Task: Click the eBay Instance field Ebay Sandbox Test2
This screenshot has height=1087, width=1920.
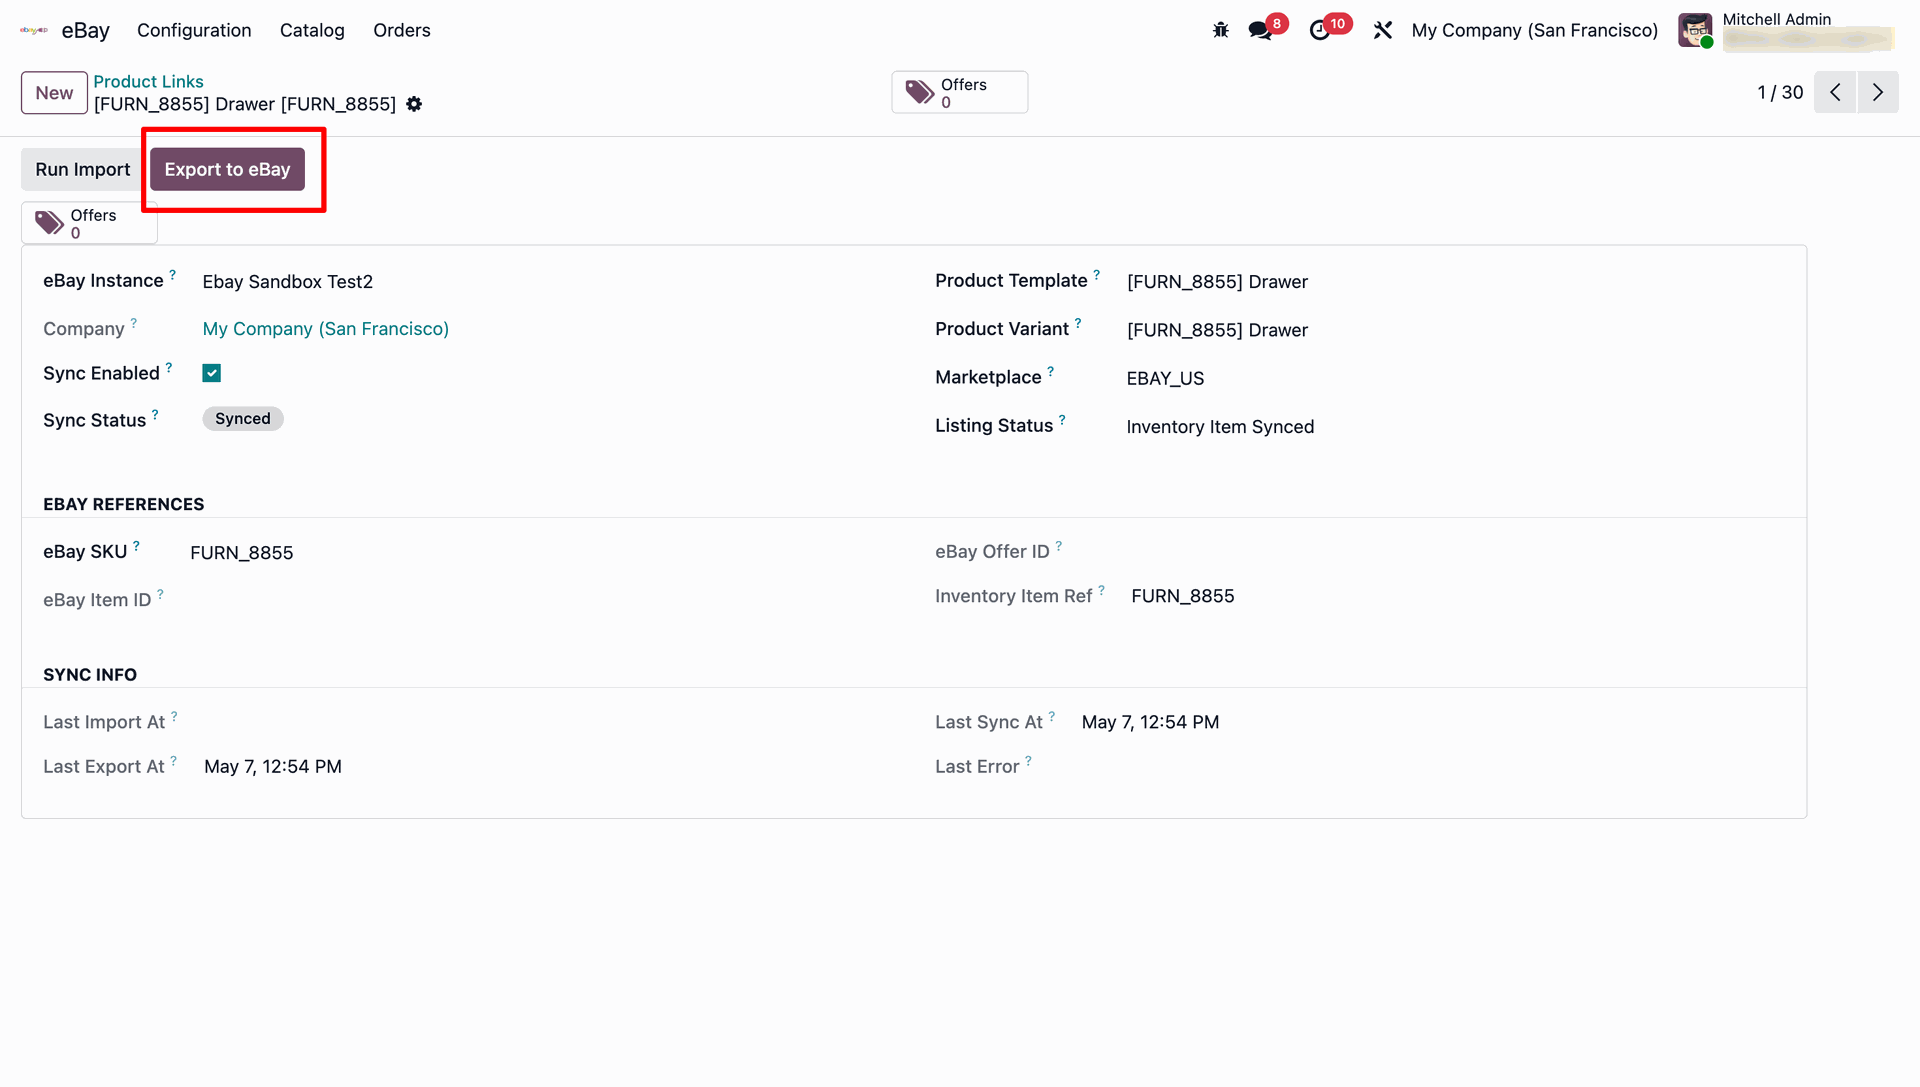Action: [287, 282]
